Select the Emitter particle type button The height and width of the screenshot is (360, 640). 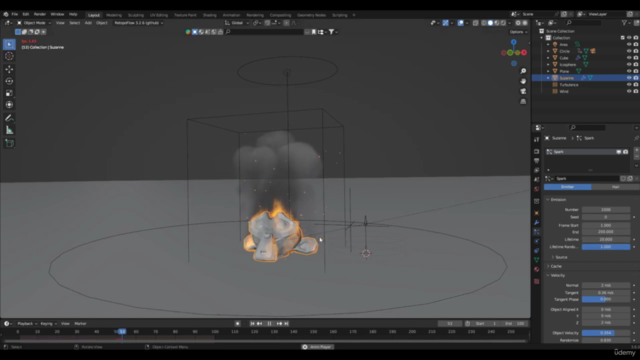point(567,187)
